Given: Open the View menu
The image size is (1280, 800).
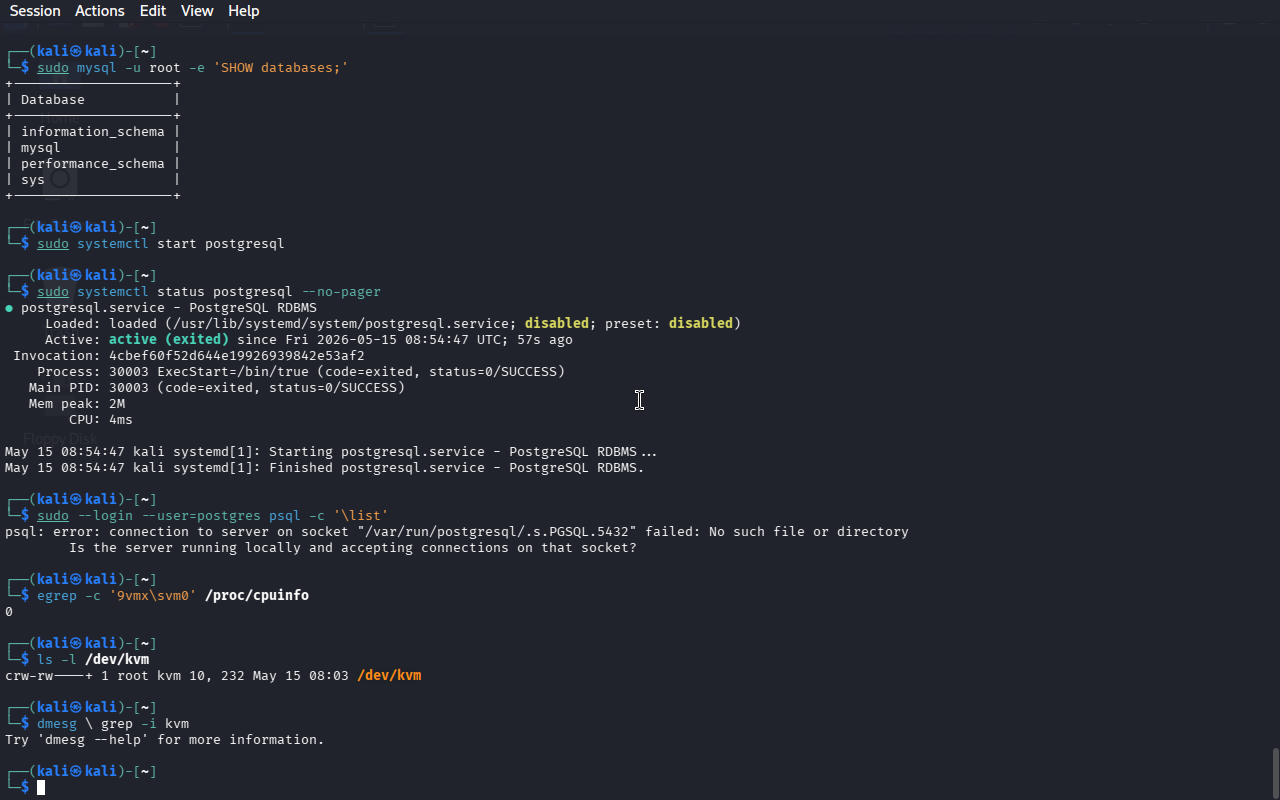Looking at the screenshot, I should 197,11.
